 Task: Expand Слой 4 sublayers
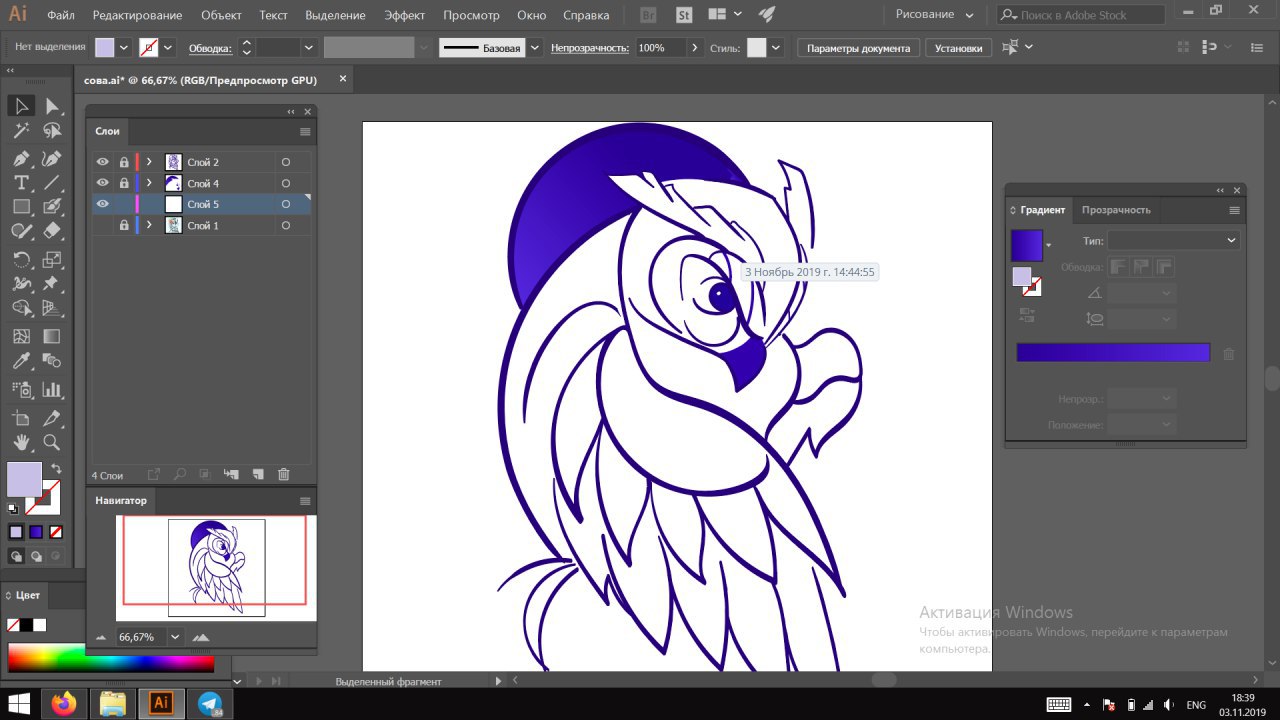(x=149, y=183)
